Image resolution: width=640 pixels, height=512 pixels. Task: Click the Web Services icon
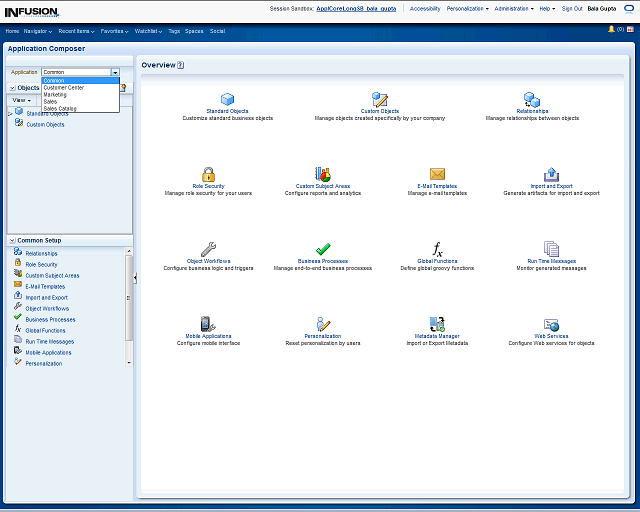(x=551, y=324)
